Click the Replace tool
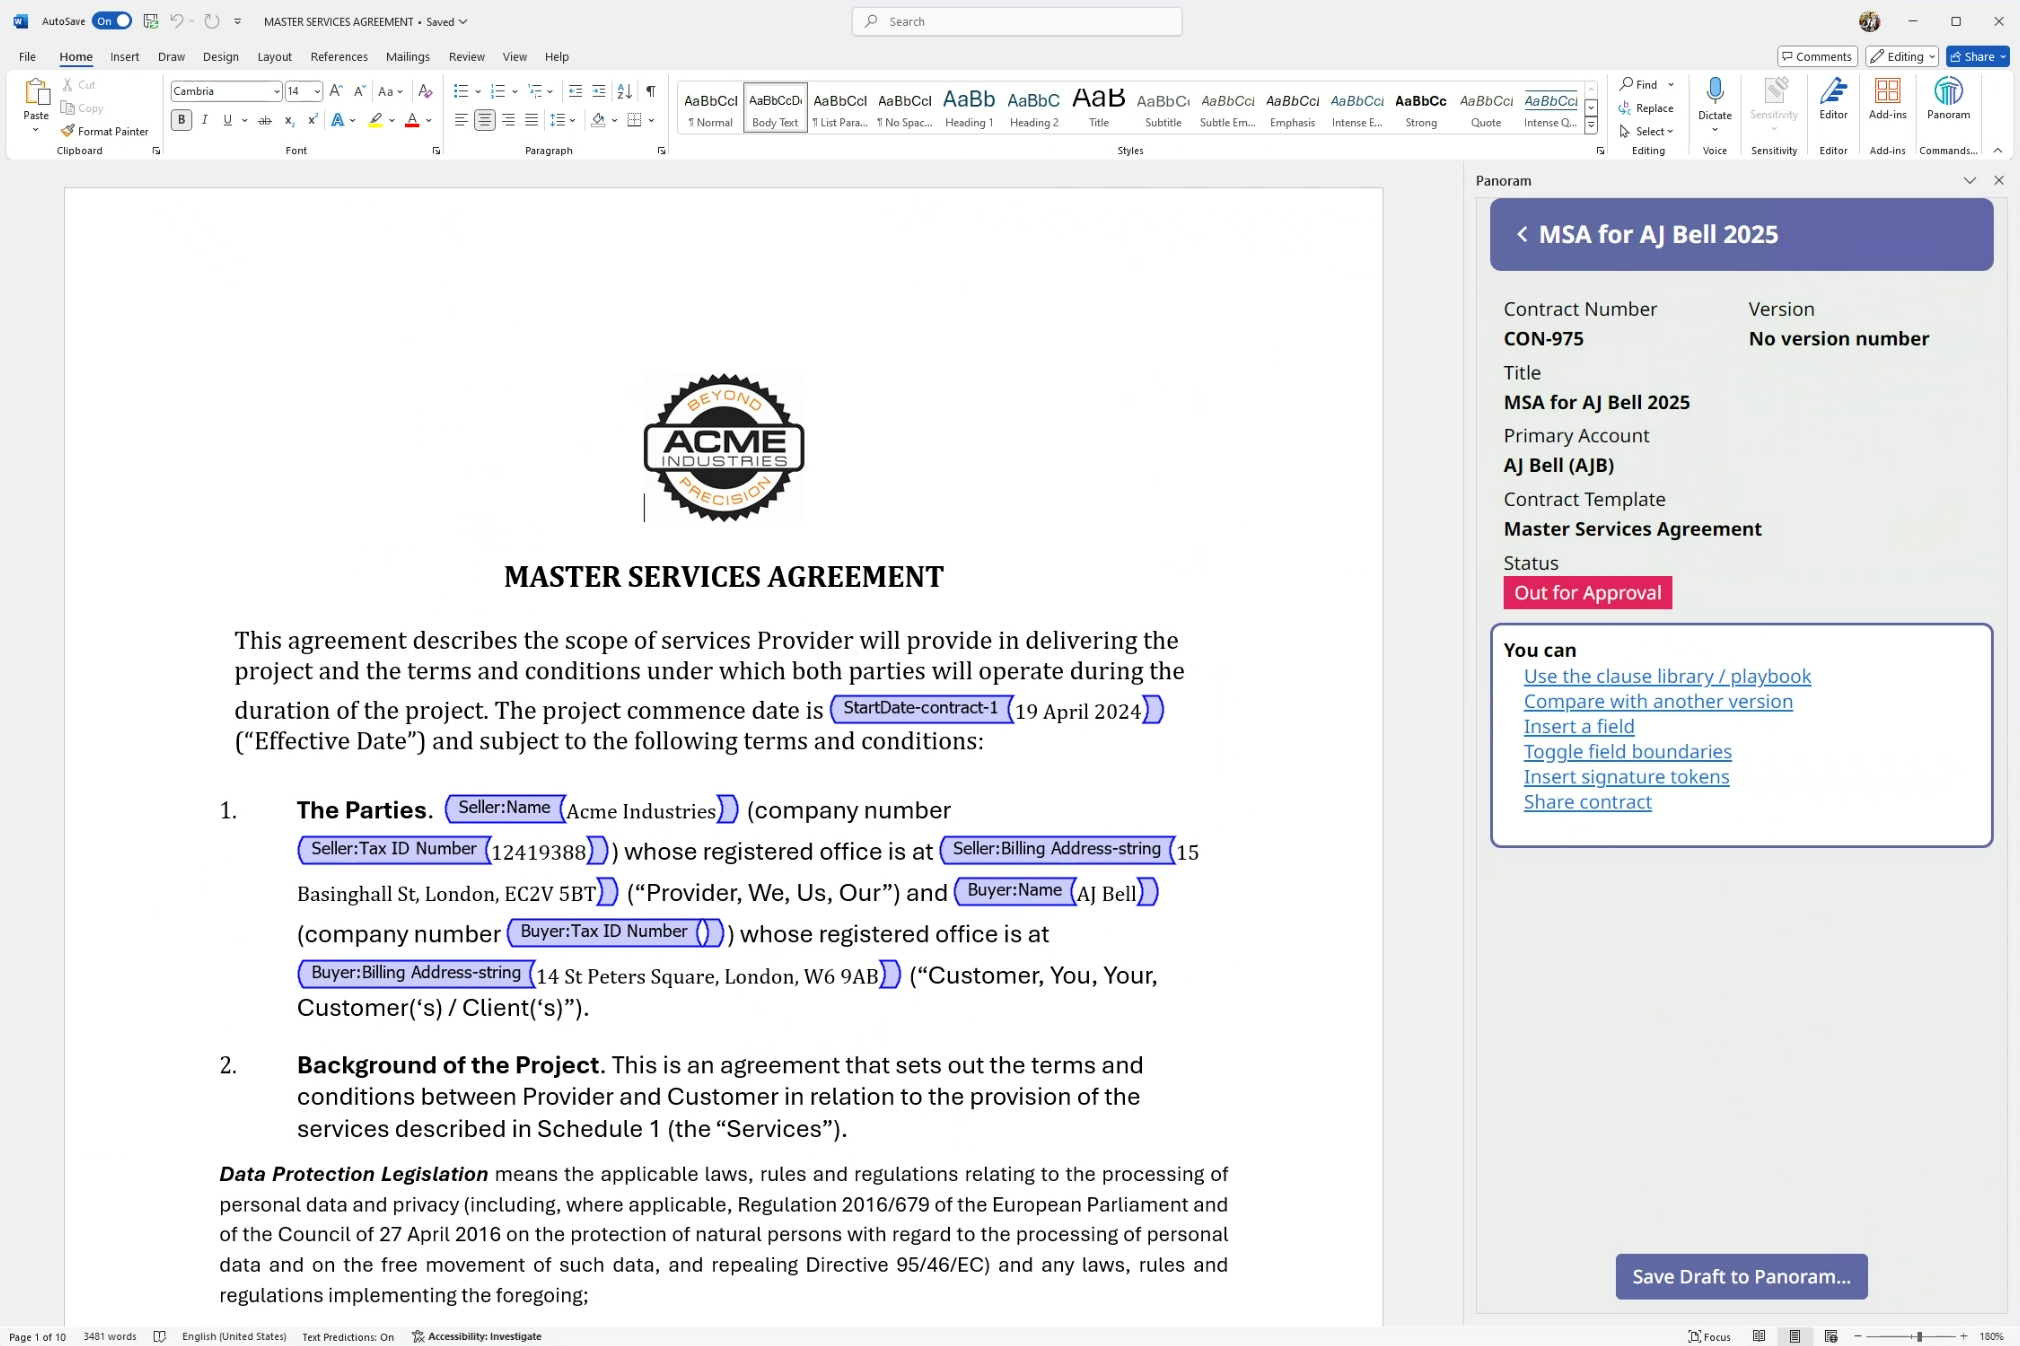The width and height of the screenshot is (2020, 1346). (1646, 108)
